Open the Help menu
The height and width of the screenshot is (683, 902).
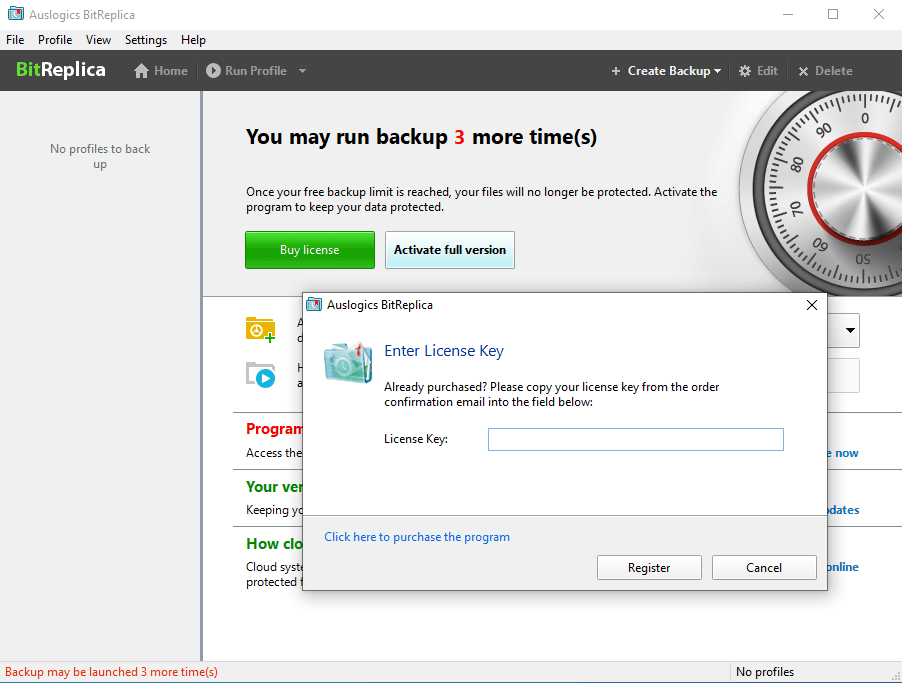click(193, 40)
